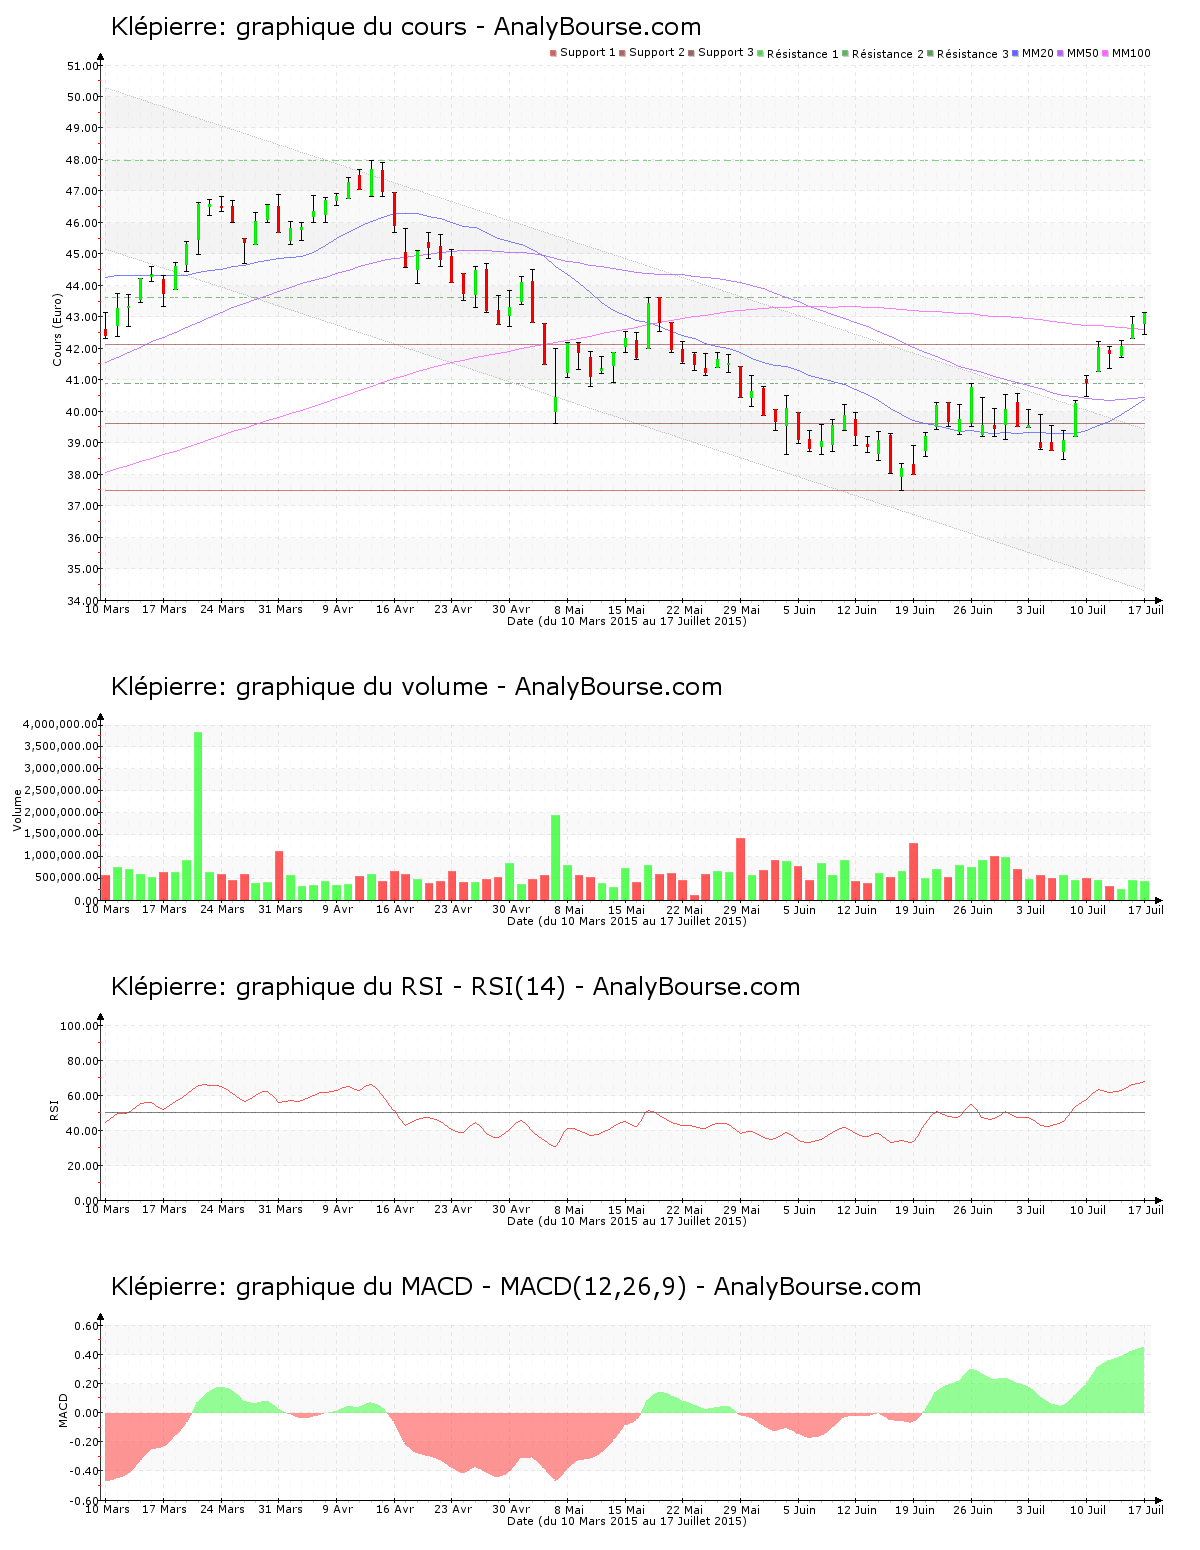
Task: Select the 'Résistance 2' legend label
Action: (x=888, y=54)
